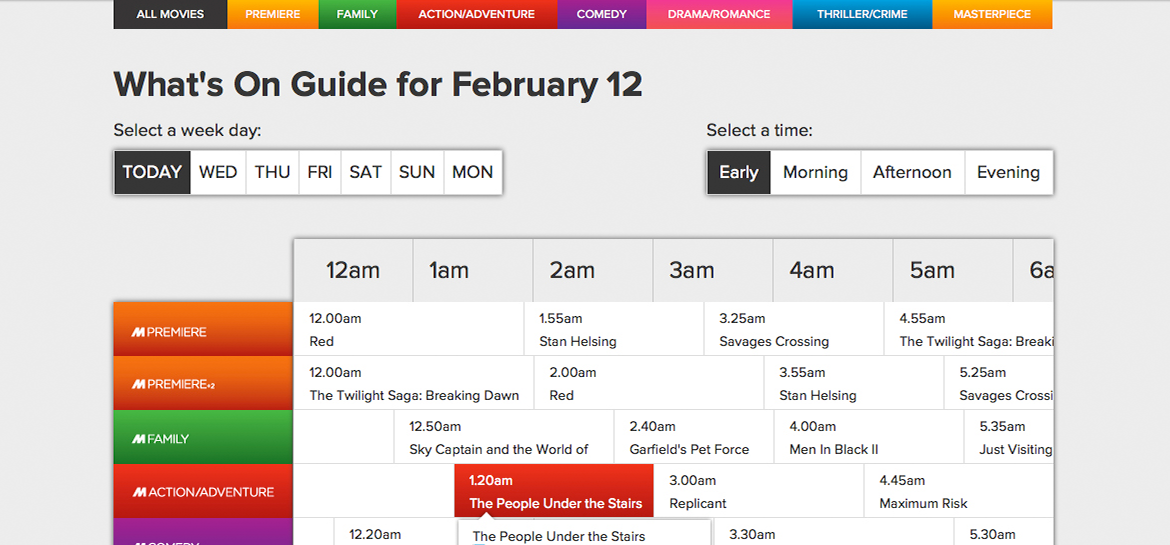Go to the COMEDY category tab
This screenshot has width=1170, height=545.
pos(601,14)
